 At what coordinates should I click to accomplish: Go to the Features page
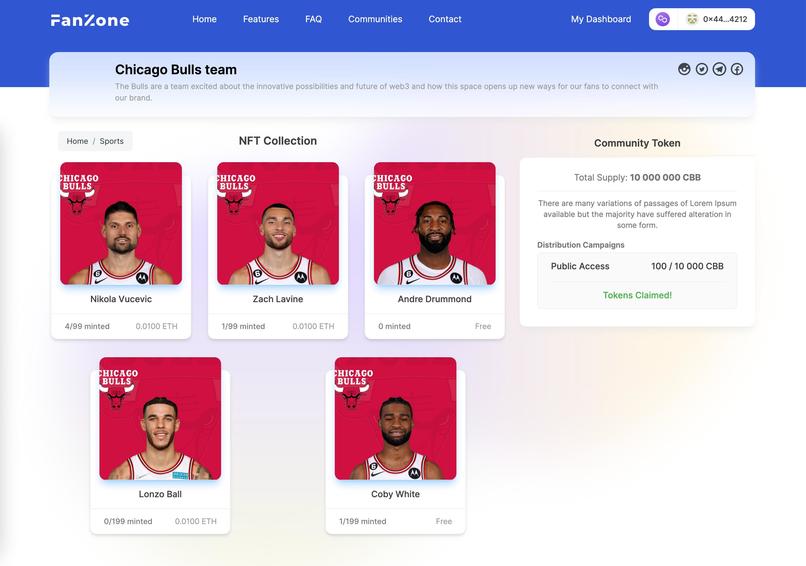click(x=261, y=19)
